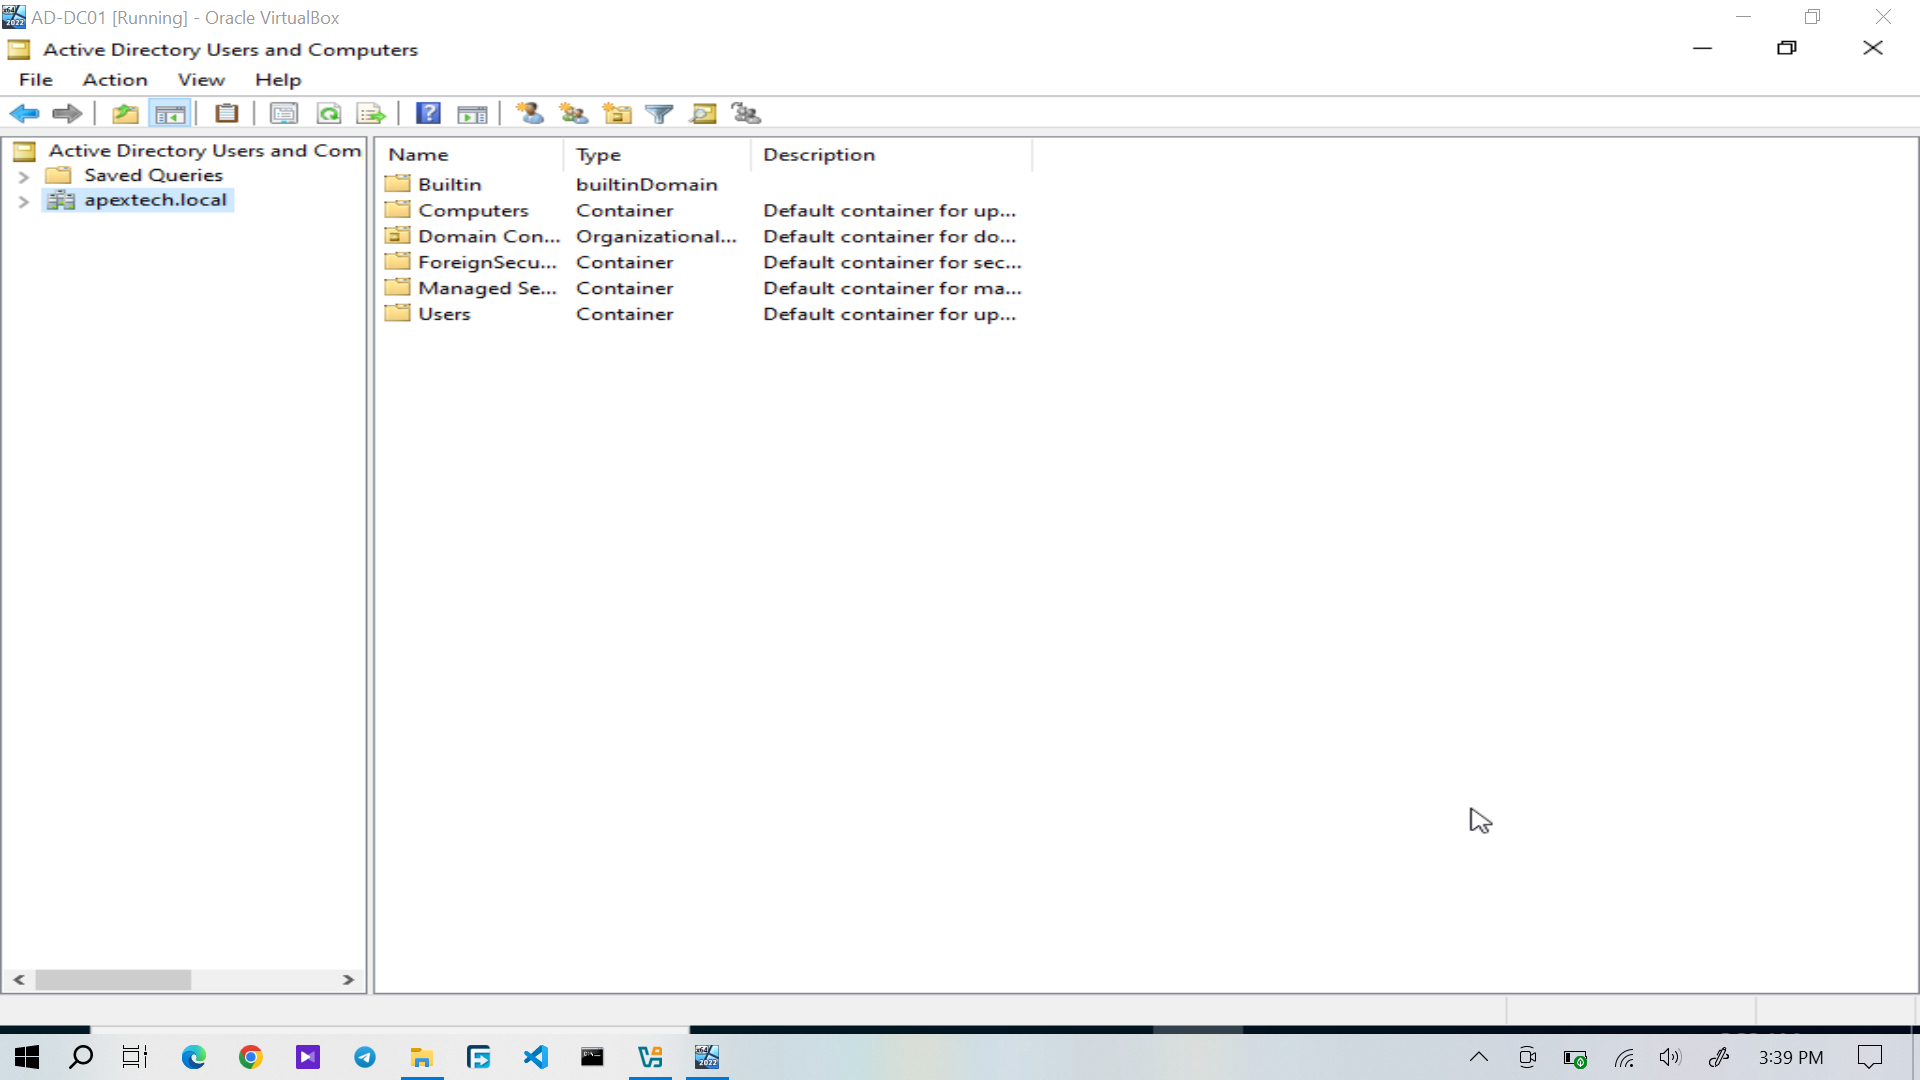
Task: Click the 'Default container for sec...' description
Action: (892, 263)
